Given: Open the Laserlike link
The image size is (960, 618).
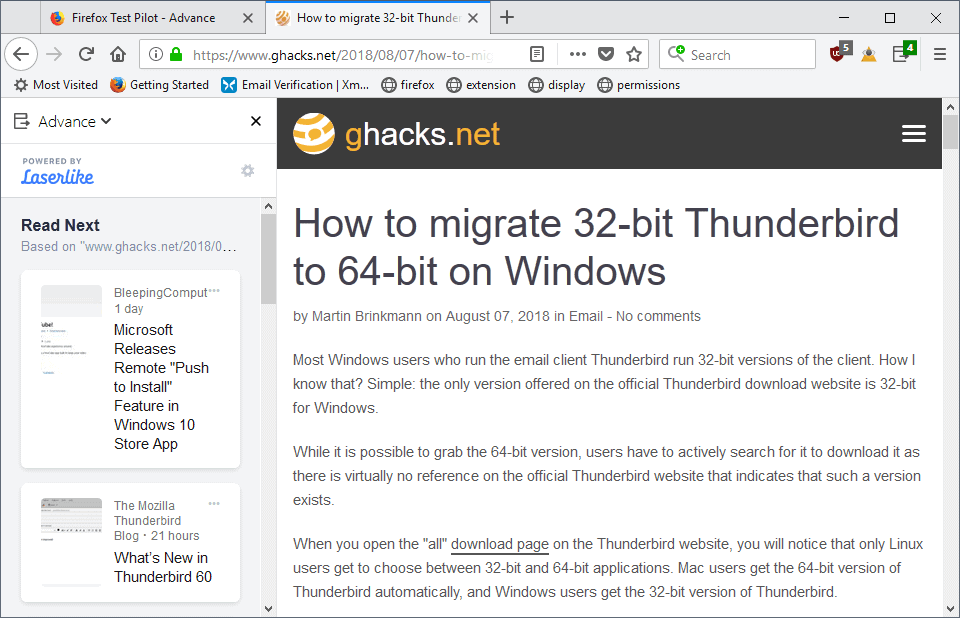Looking at the screenshot, I should pos(58,177).
